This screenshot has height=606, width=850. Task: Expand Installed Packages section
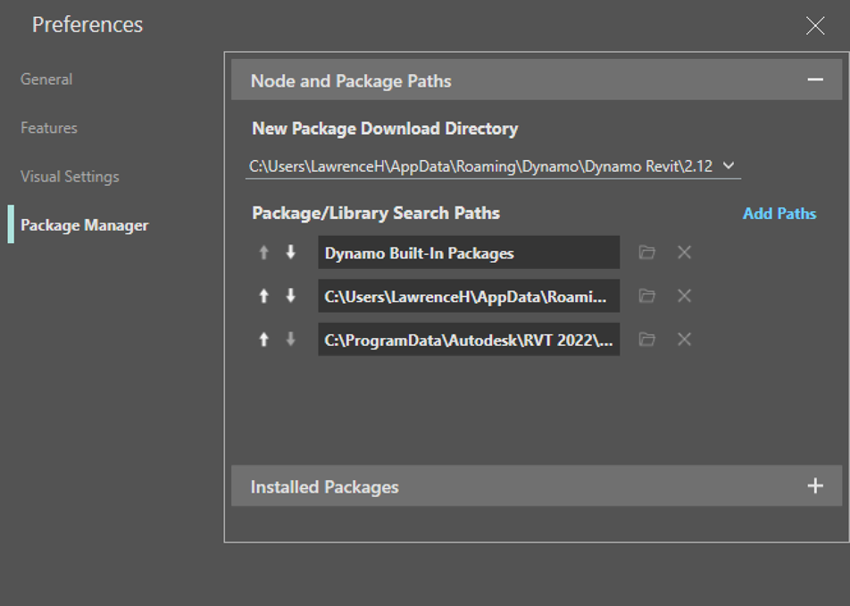click(x=815, y=486)
